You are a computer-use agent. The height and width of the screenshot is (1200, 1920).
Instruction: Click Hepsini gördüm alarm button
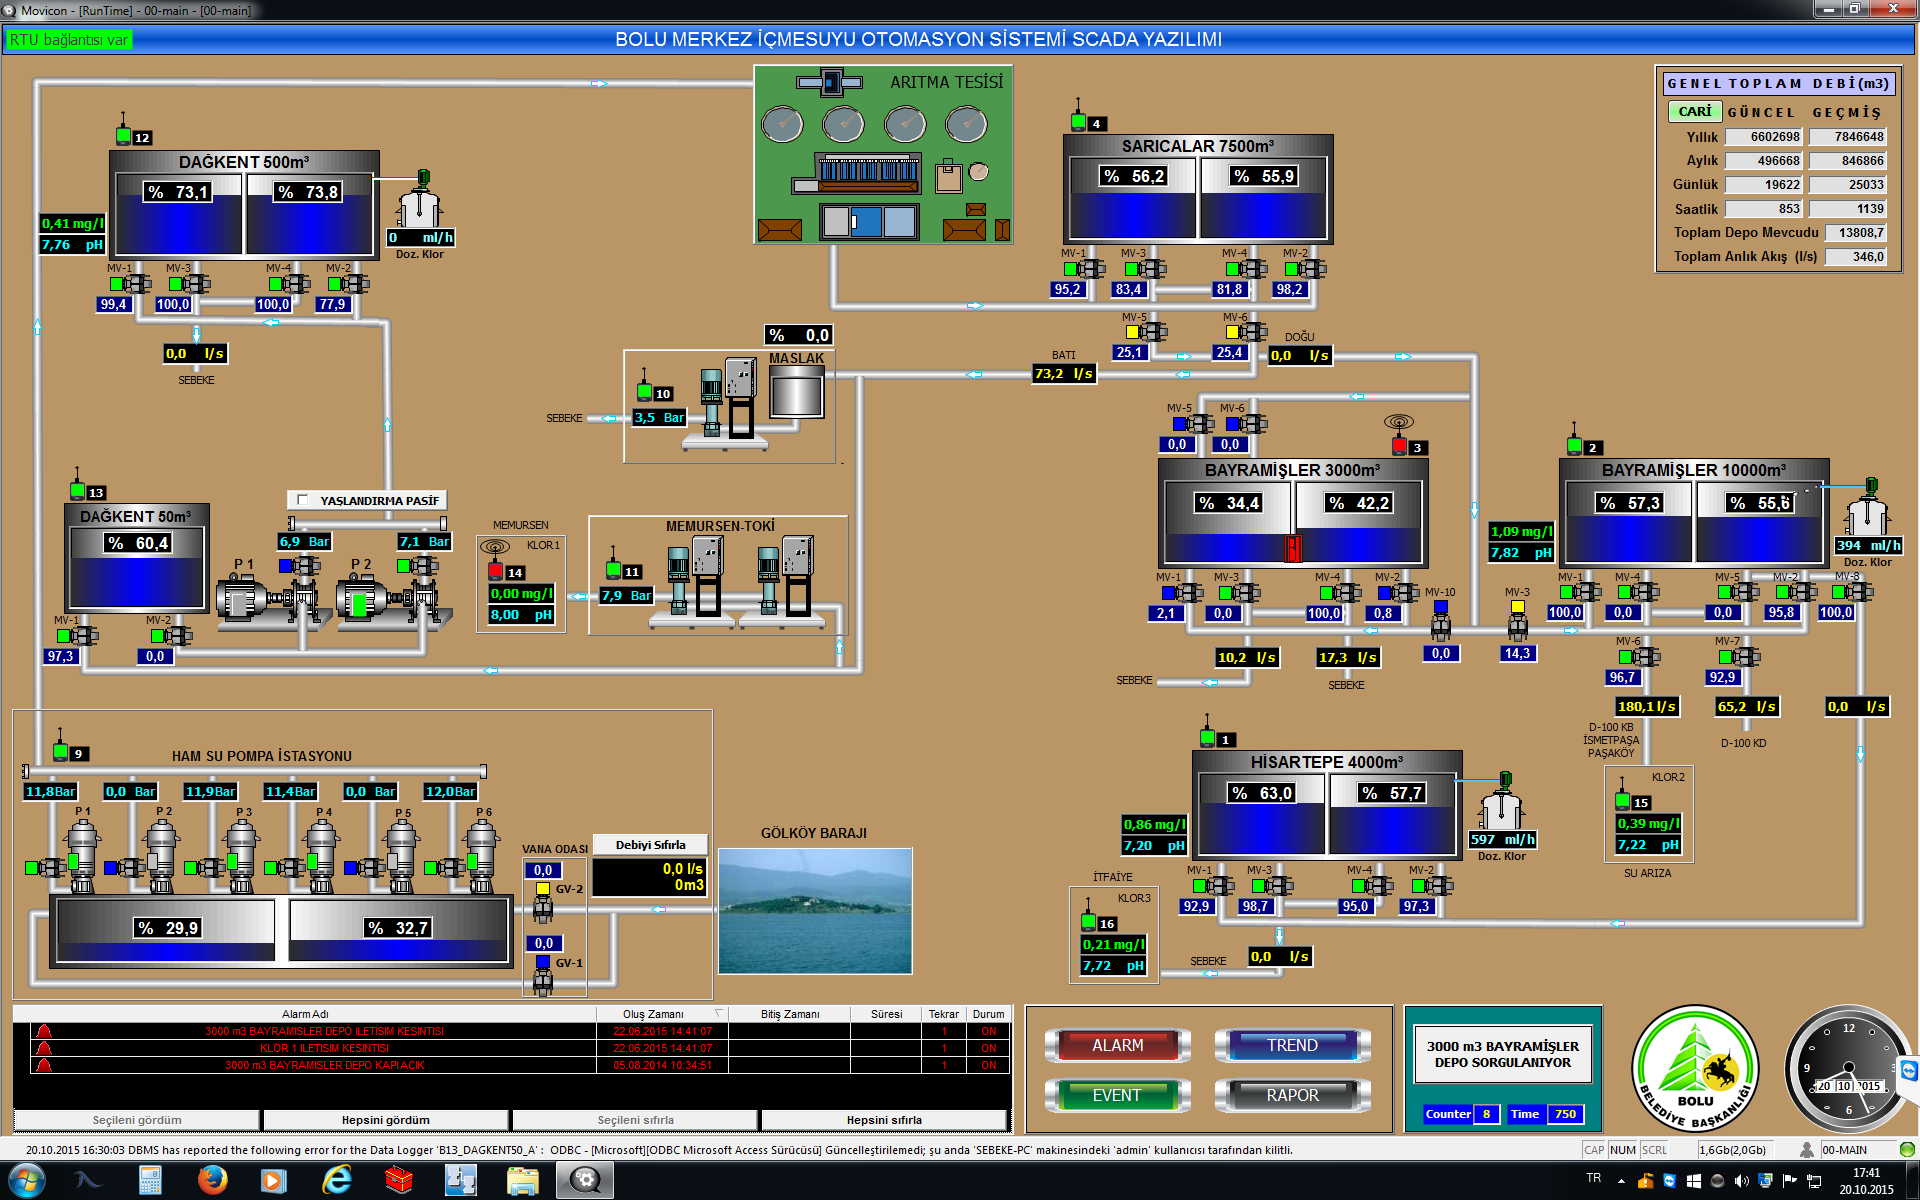(x=386, y=1120)
